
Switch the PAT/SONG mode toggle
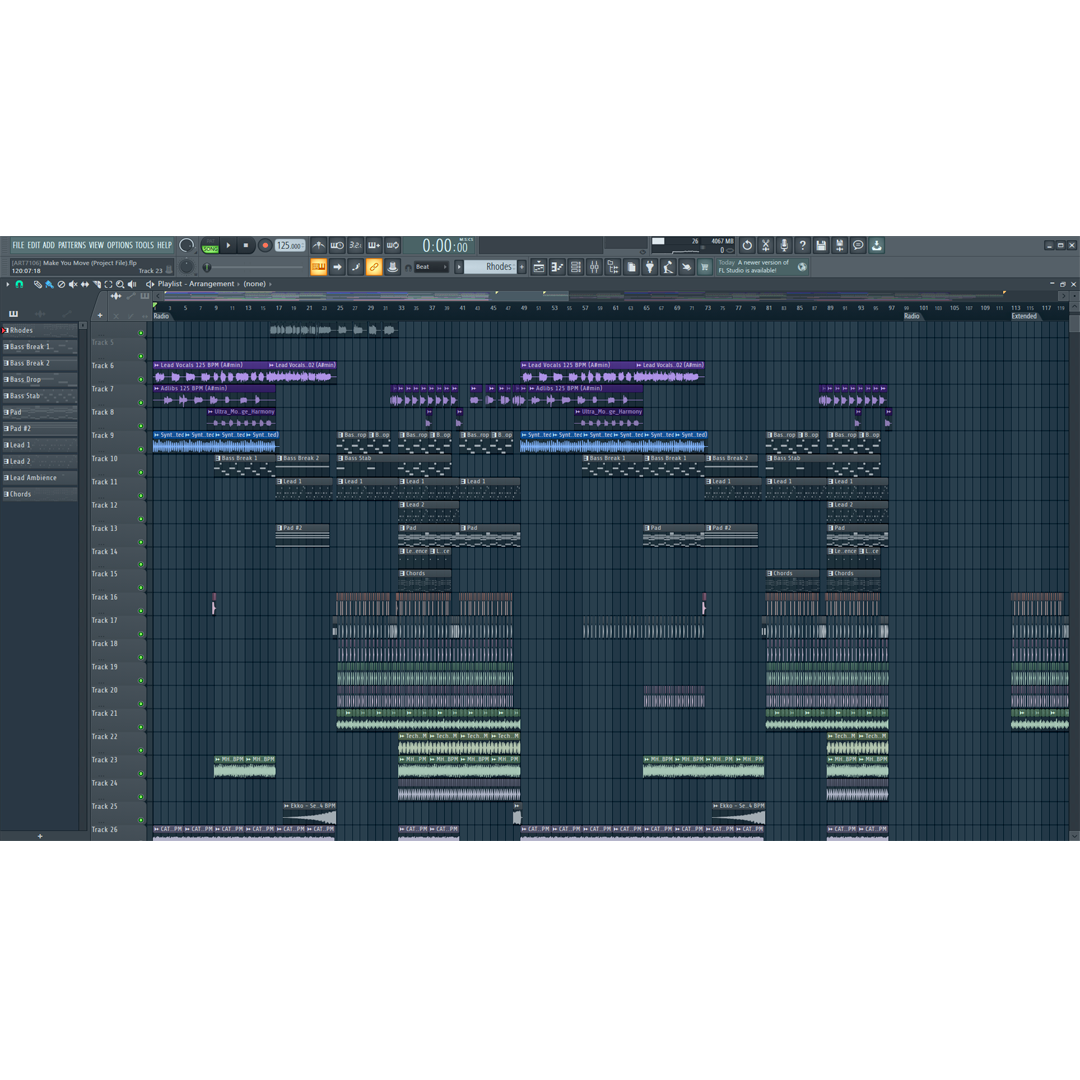tap(209, 246)
